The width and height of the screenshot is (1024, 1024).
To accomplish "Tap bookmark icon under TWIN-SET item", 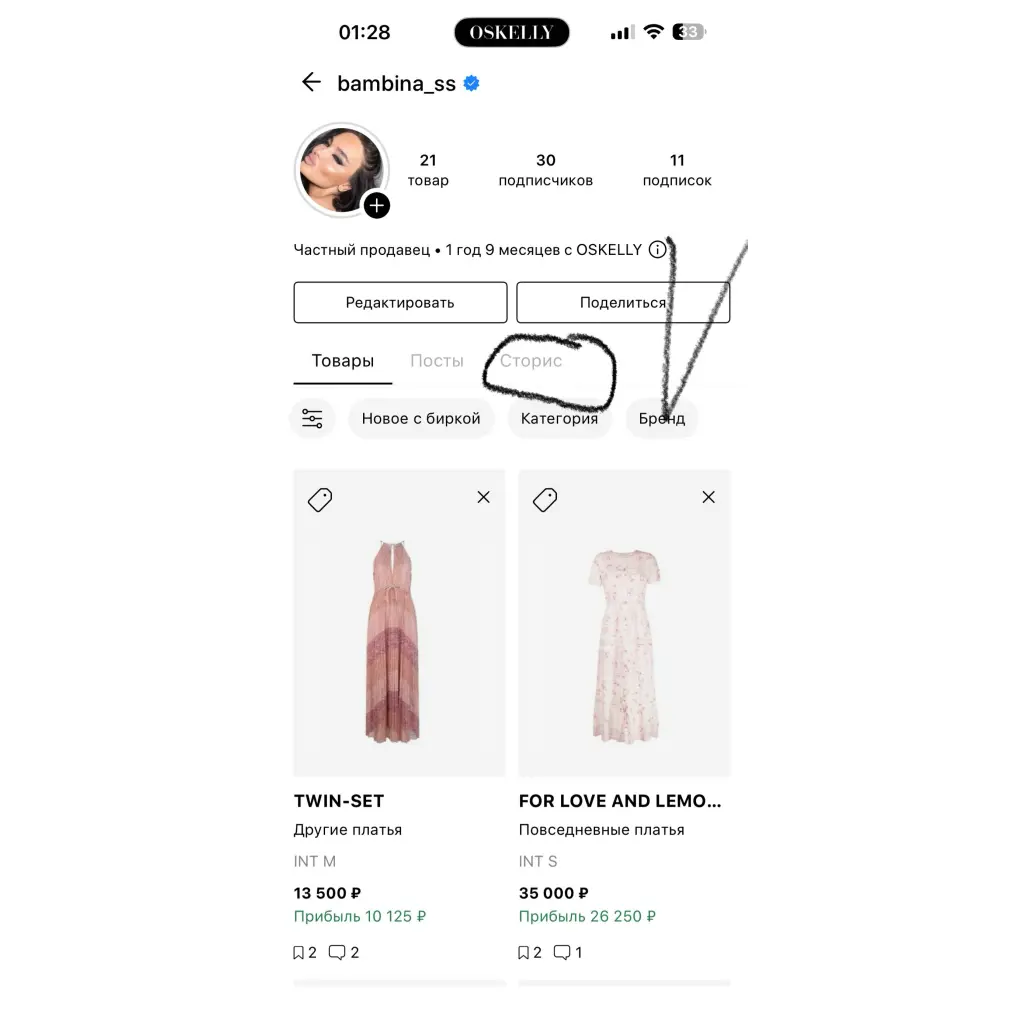I will tap(298, 953).
